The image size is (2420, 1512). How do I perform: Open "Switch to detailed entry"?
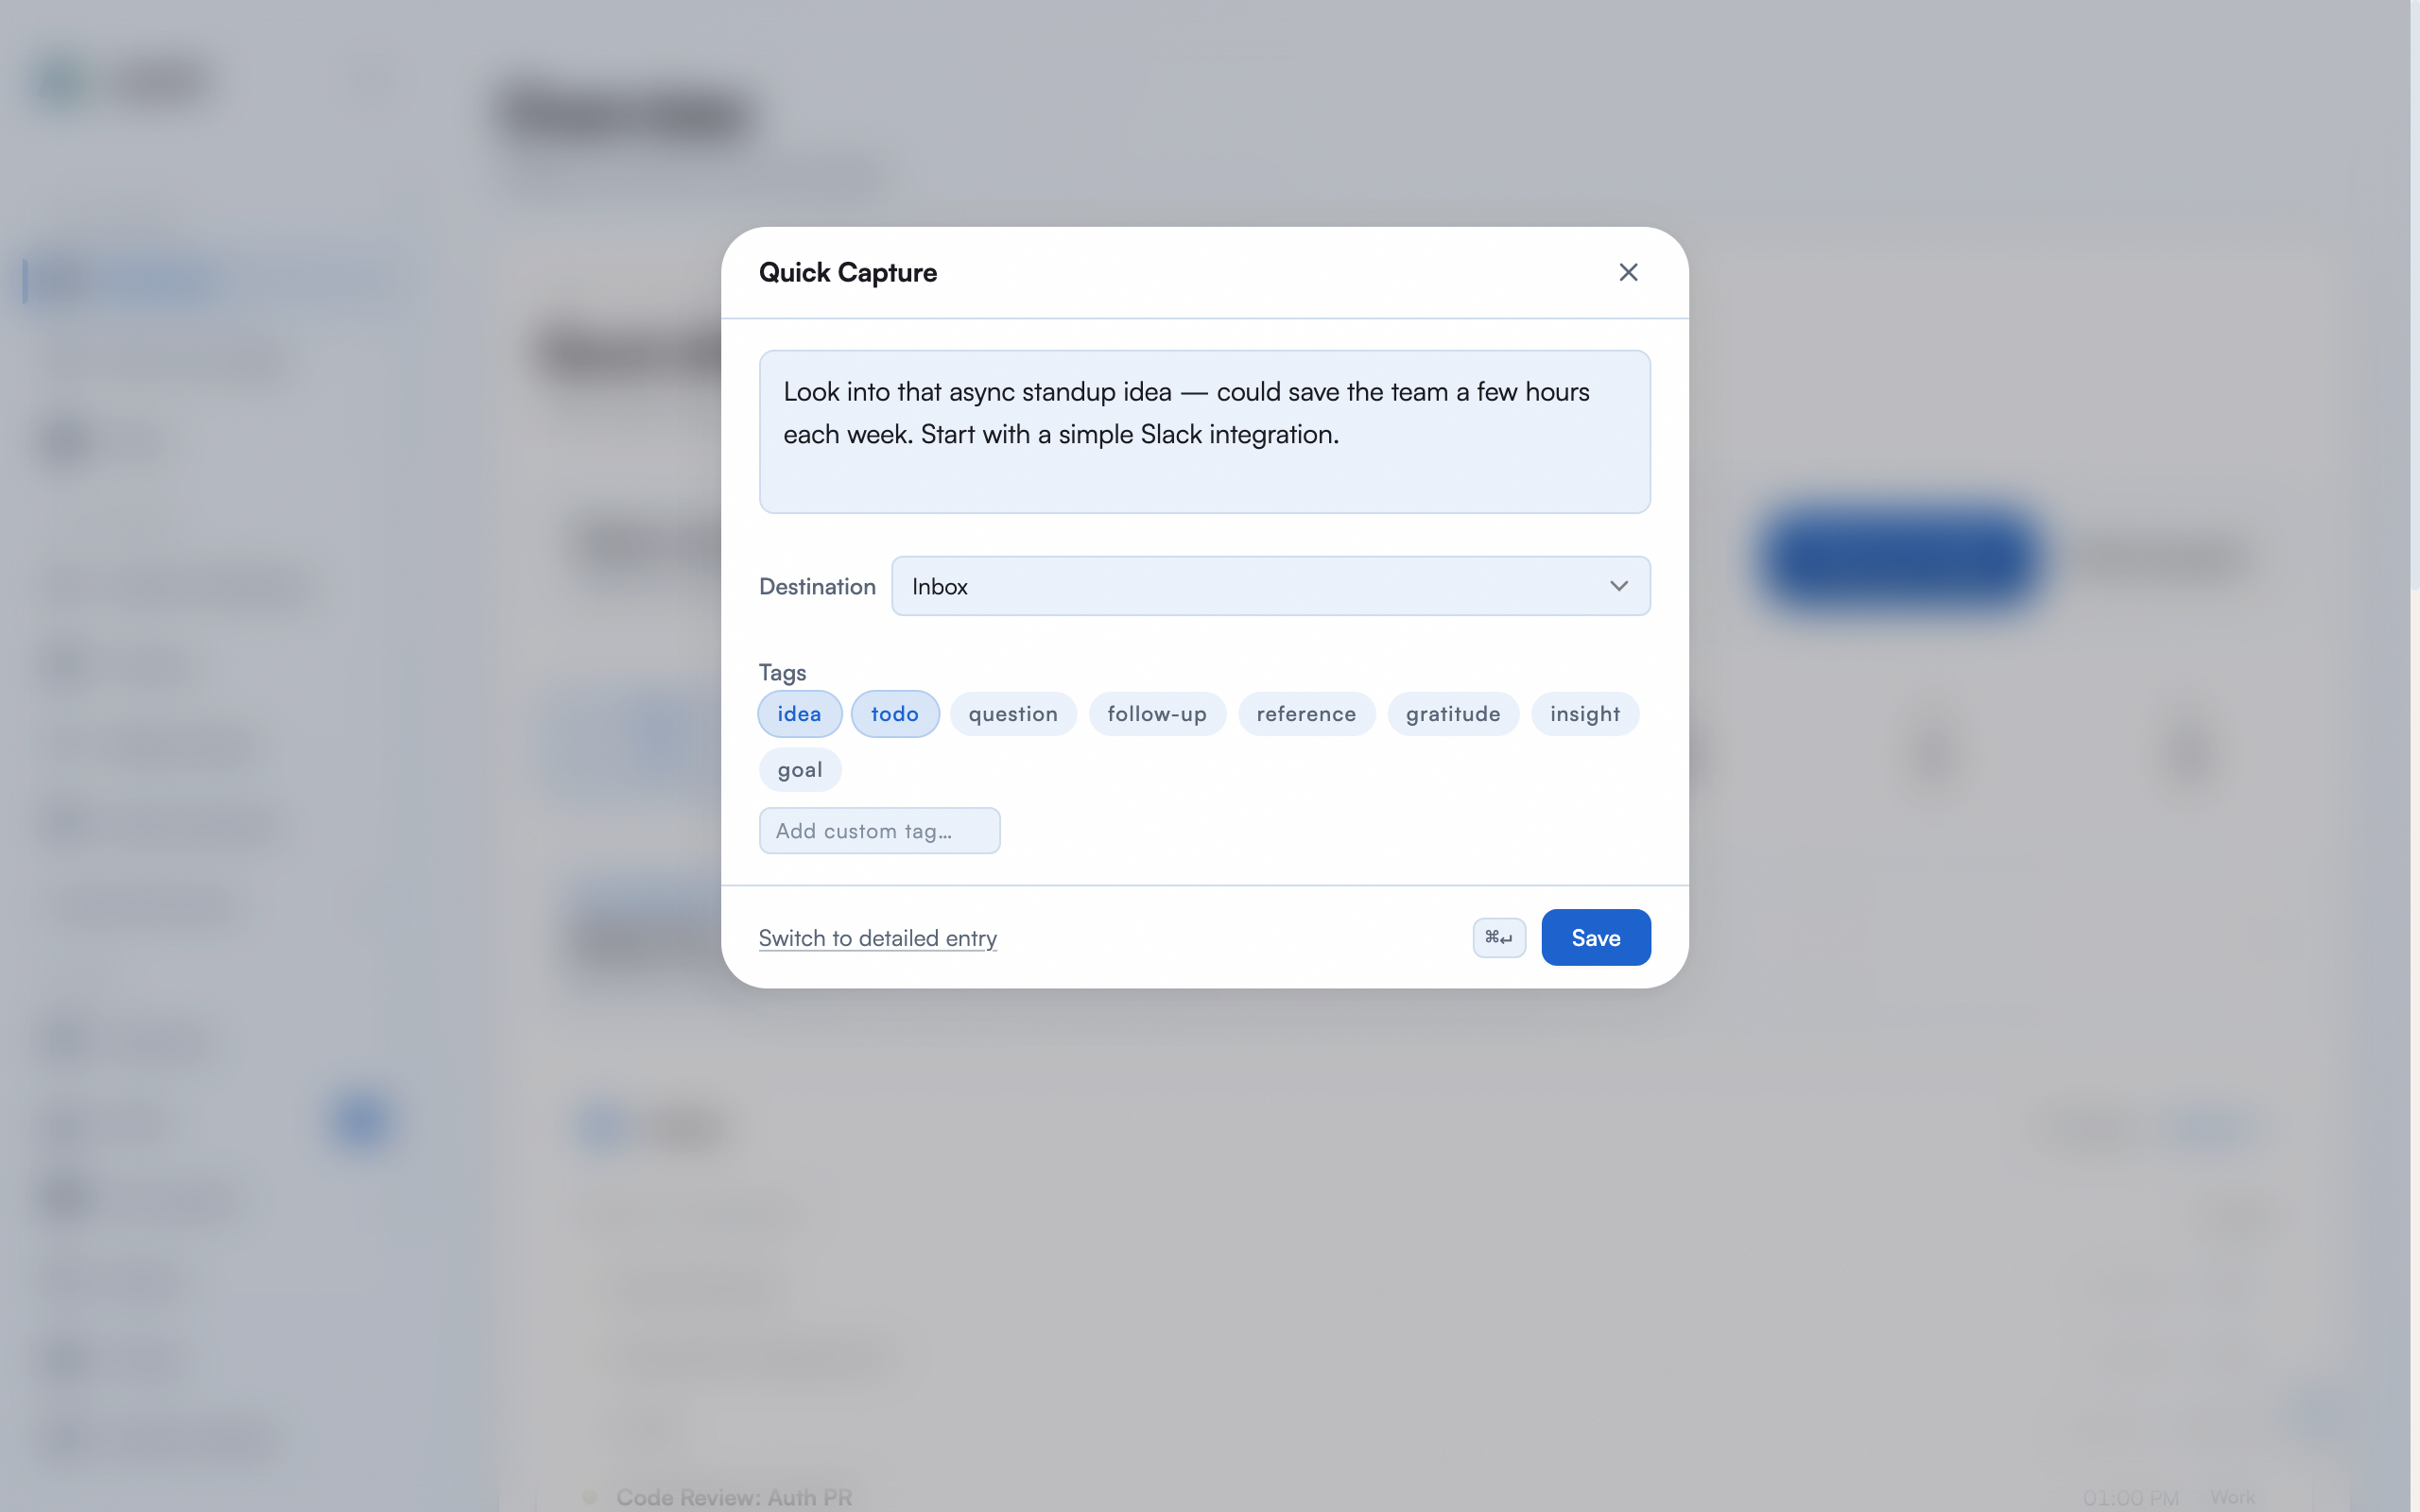click(877, 938)
